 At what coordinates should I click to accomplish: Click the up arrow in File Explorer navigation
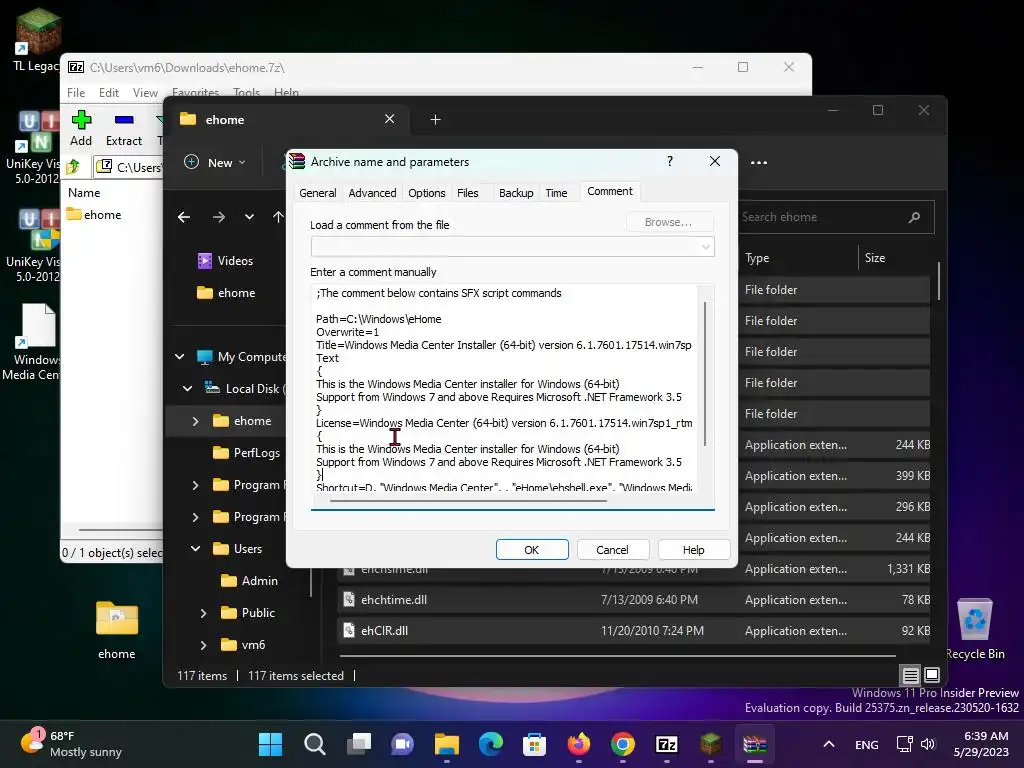[278, 217]
